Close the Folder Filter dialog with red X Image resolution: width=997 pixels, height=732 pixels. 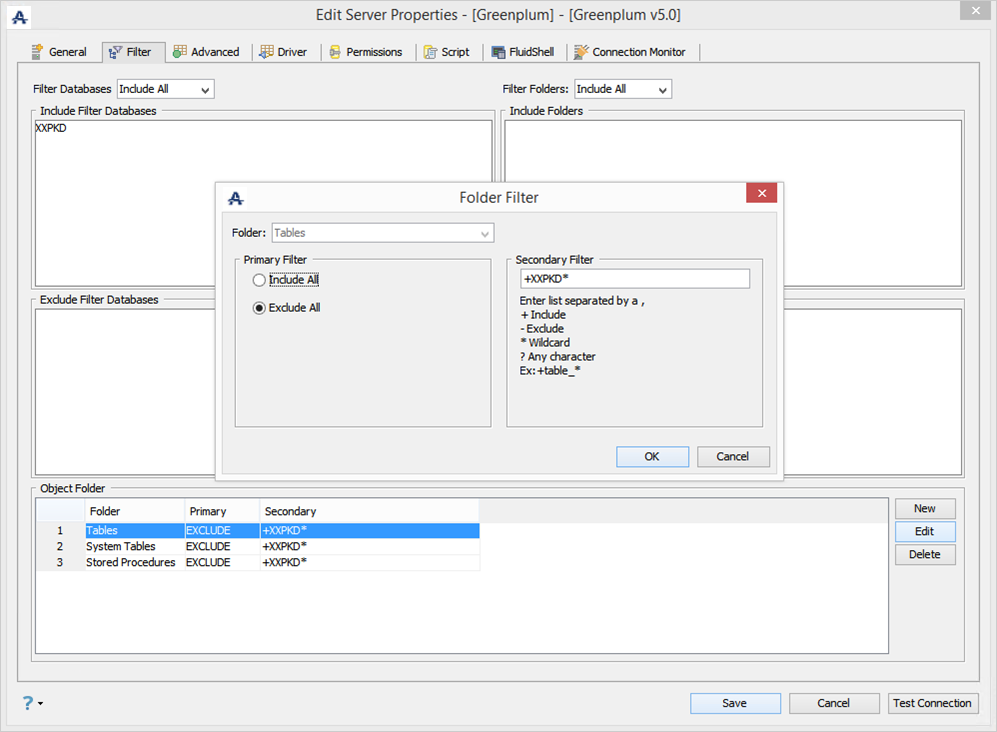(762, 193)
